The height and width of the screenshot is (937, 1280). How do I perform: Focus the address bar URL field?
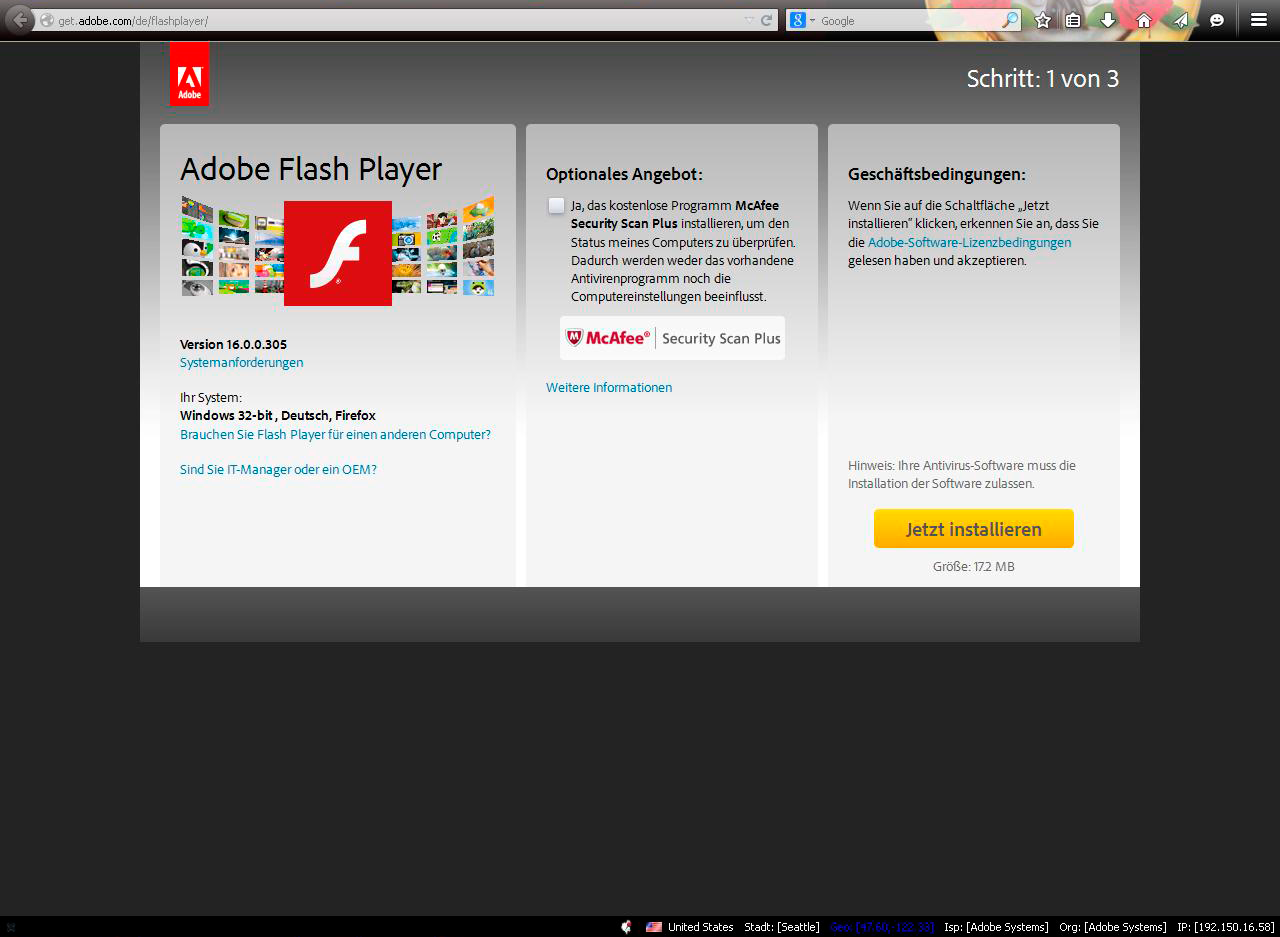(400, 20)
